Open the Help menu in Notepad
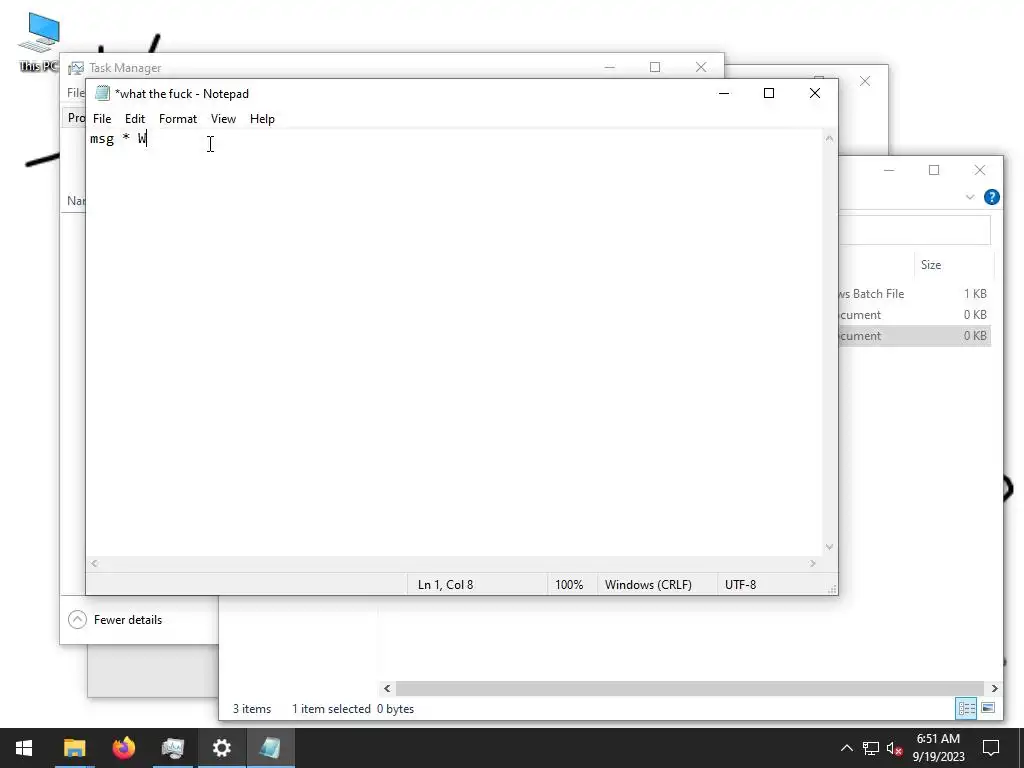The height and width of the screenshot is (768, 1024). click(x=262, y=119)
